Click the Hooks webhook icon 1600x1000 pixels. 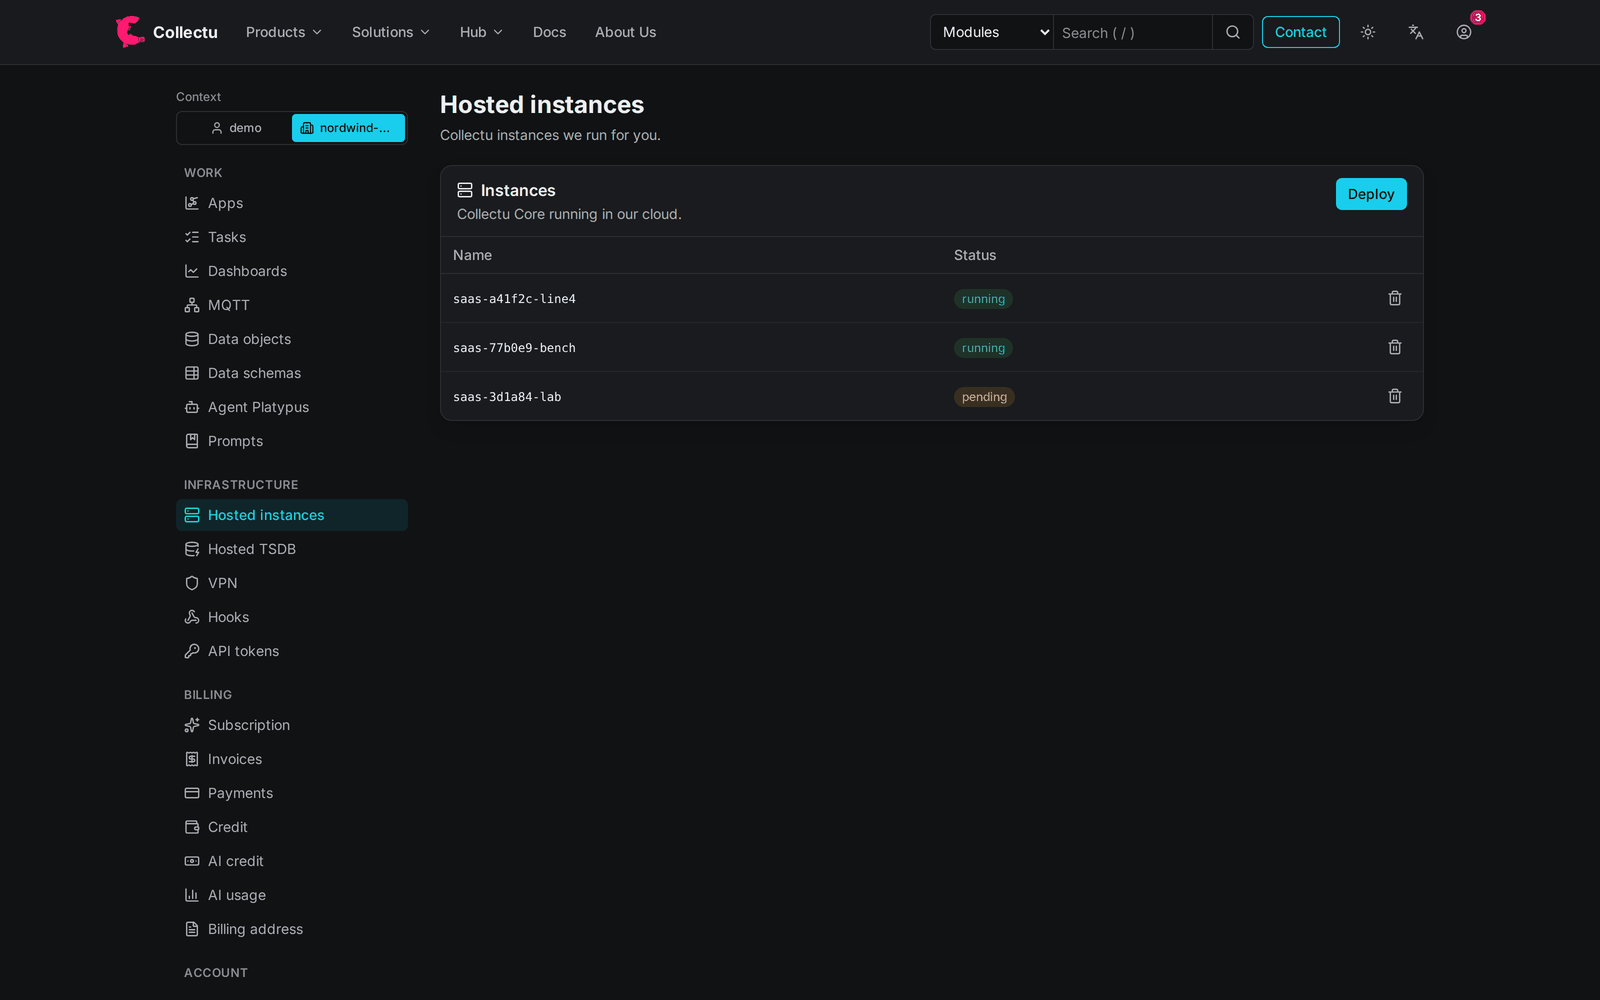click(192, 617)
